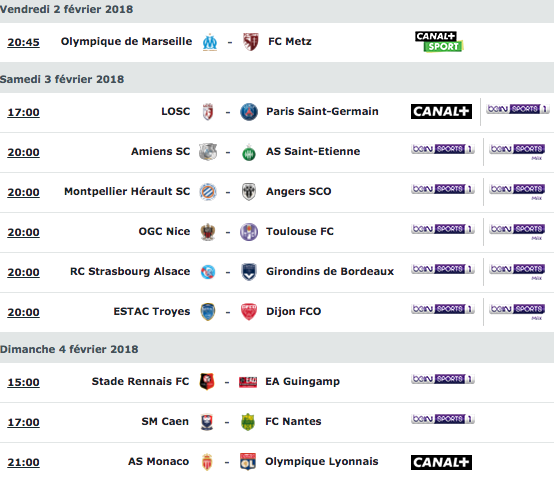Click the Toulouse FC purple crest
The image size is (554, 477).
pos(249,232)
